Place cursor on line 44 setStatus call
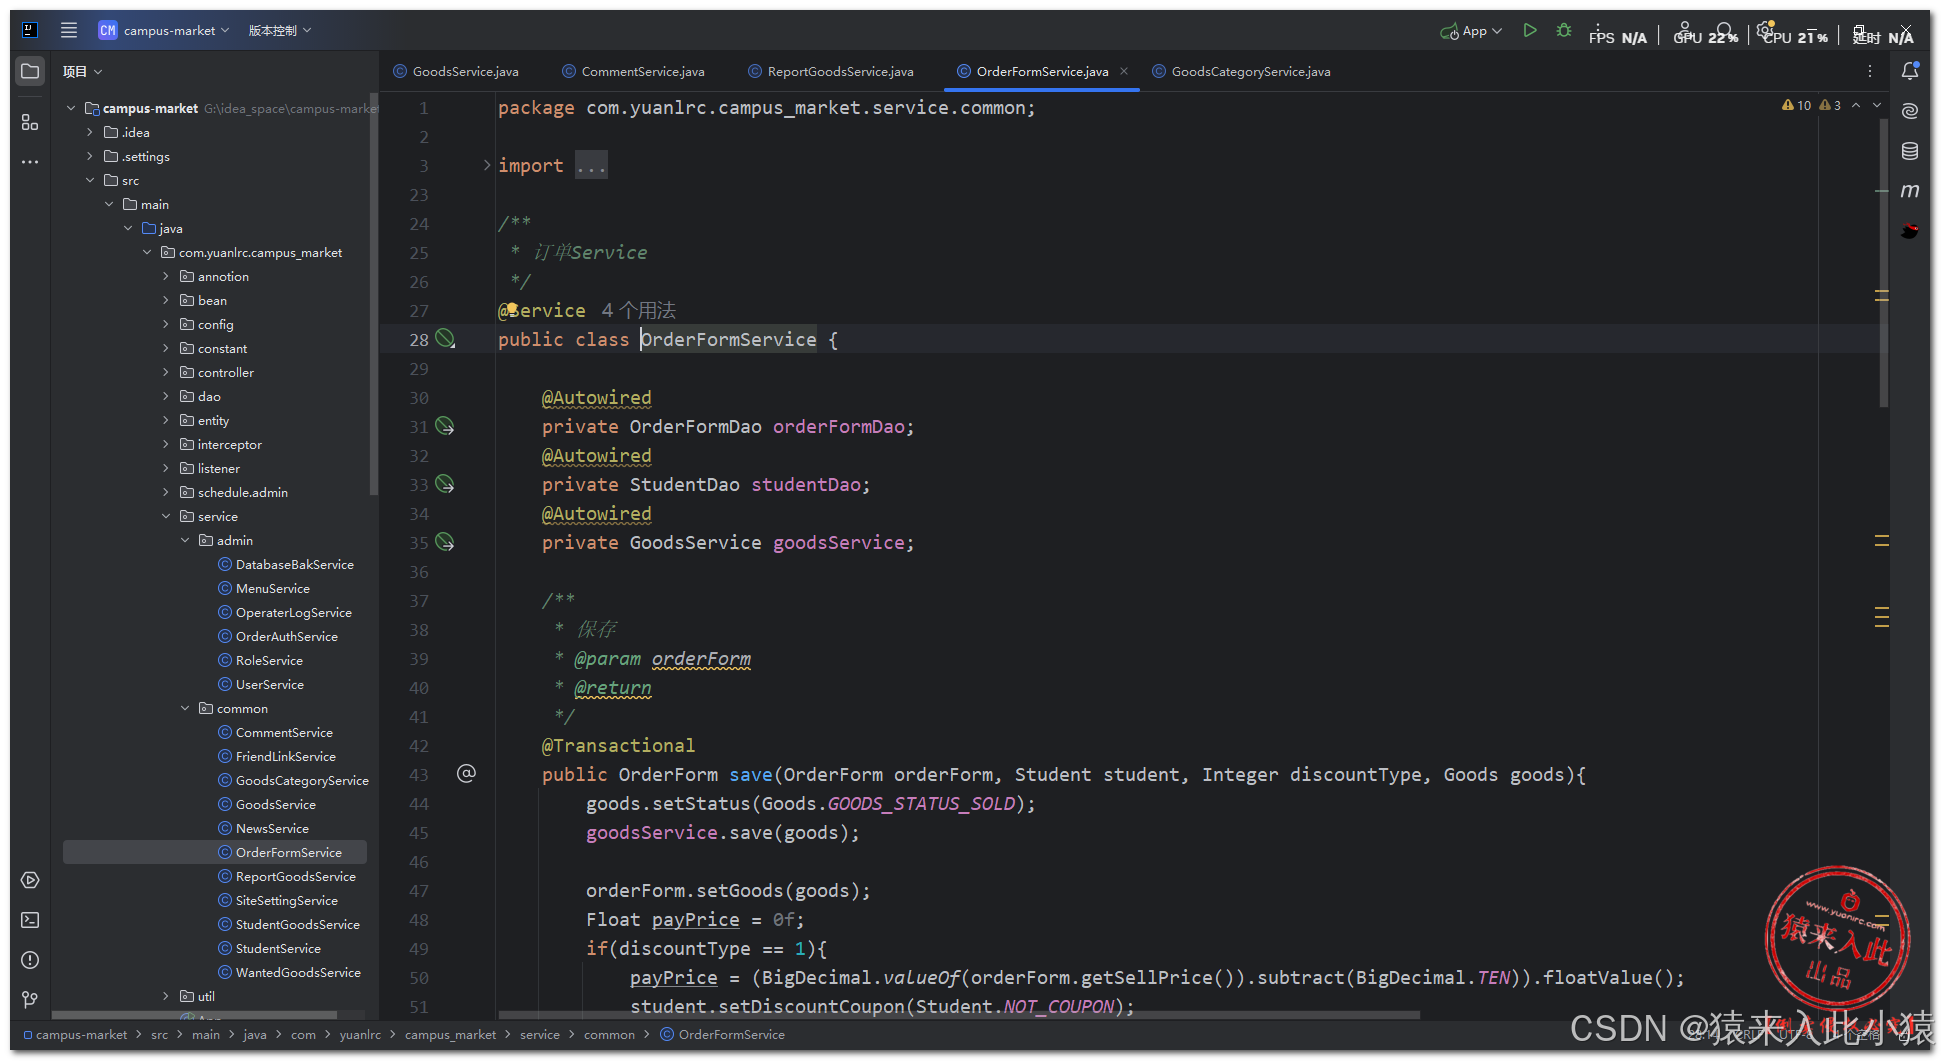Screen dimensions: 1941x1061 coord(700,803)
